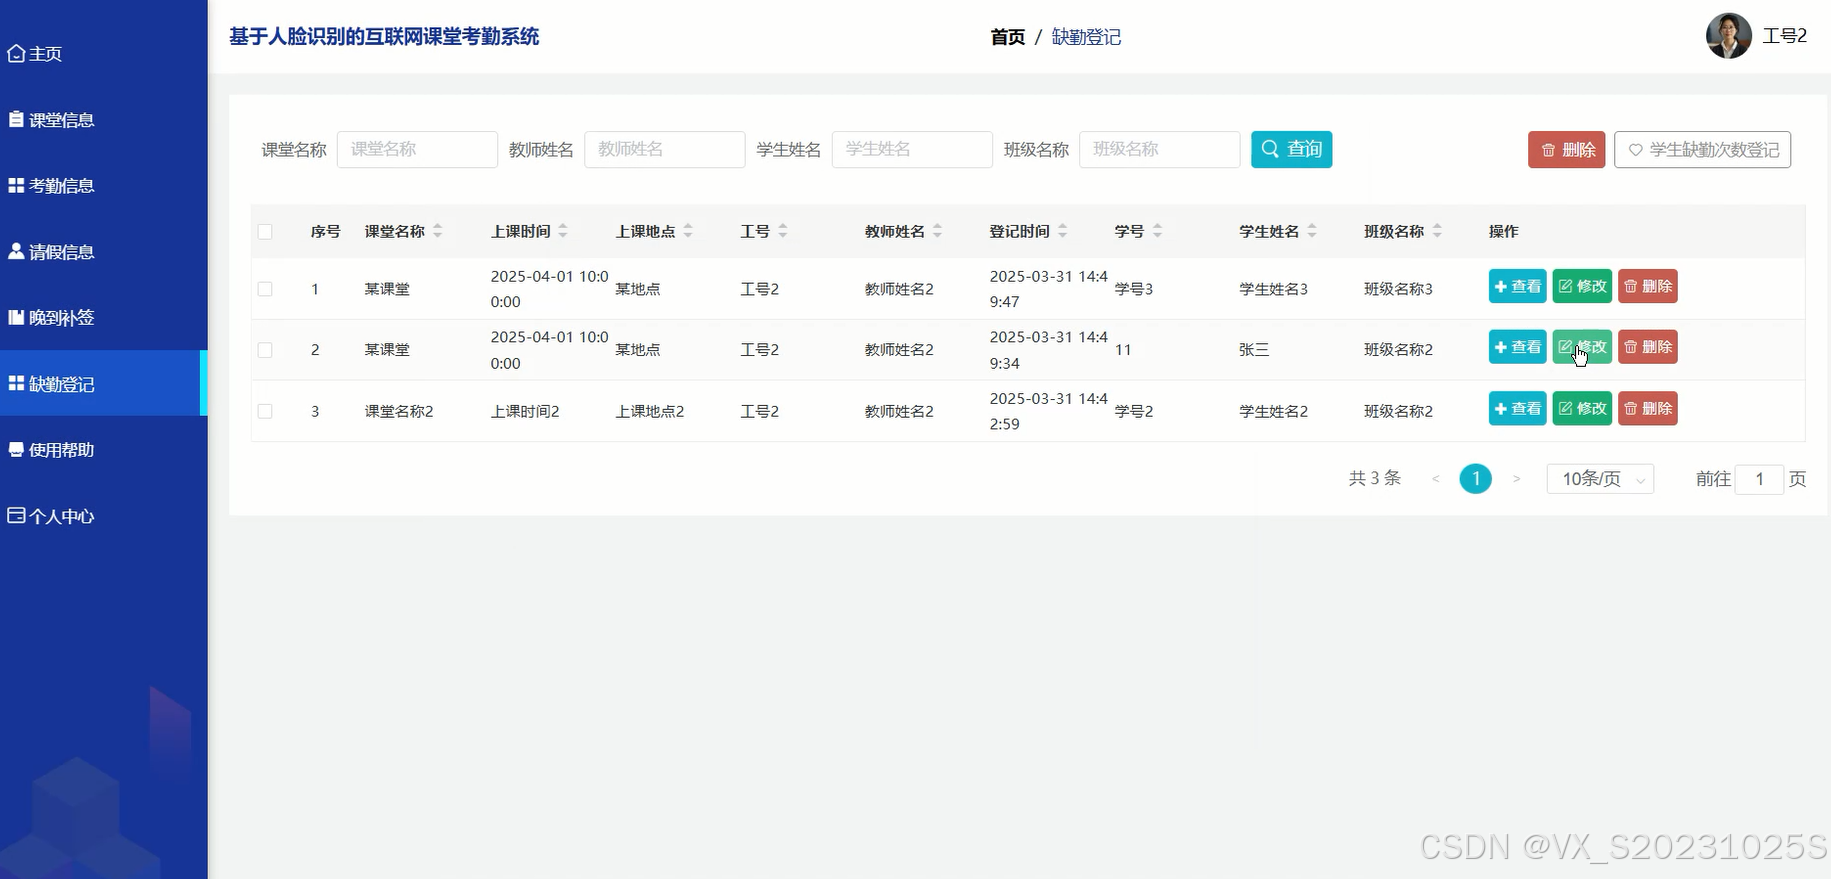
Task: Click the 前往 page number input
Action: pyautogui.click(x=1759, y=479)
